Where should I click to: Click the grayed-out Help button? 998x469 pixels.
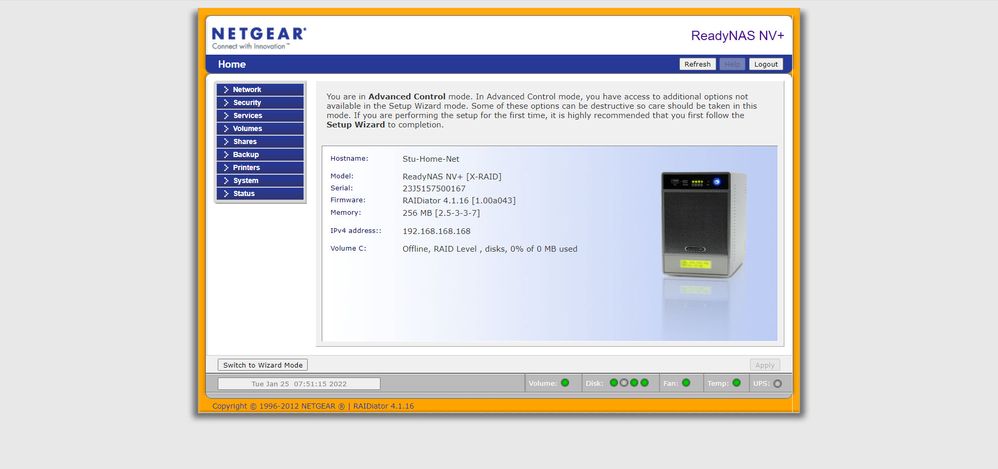(x=732, y=64)
